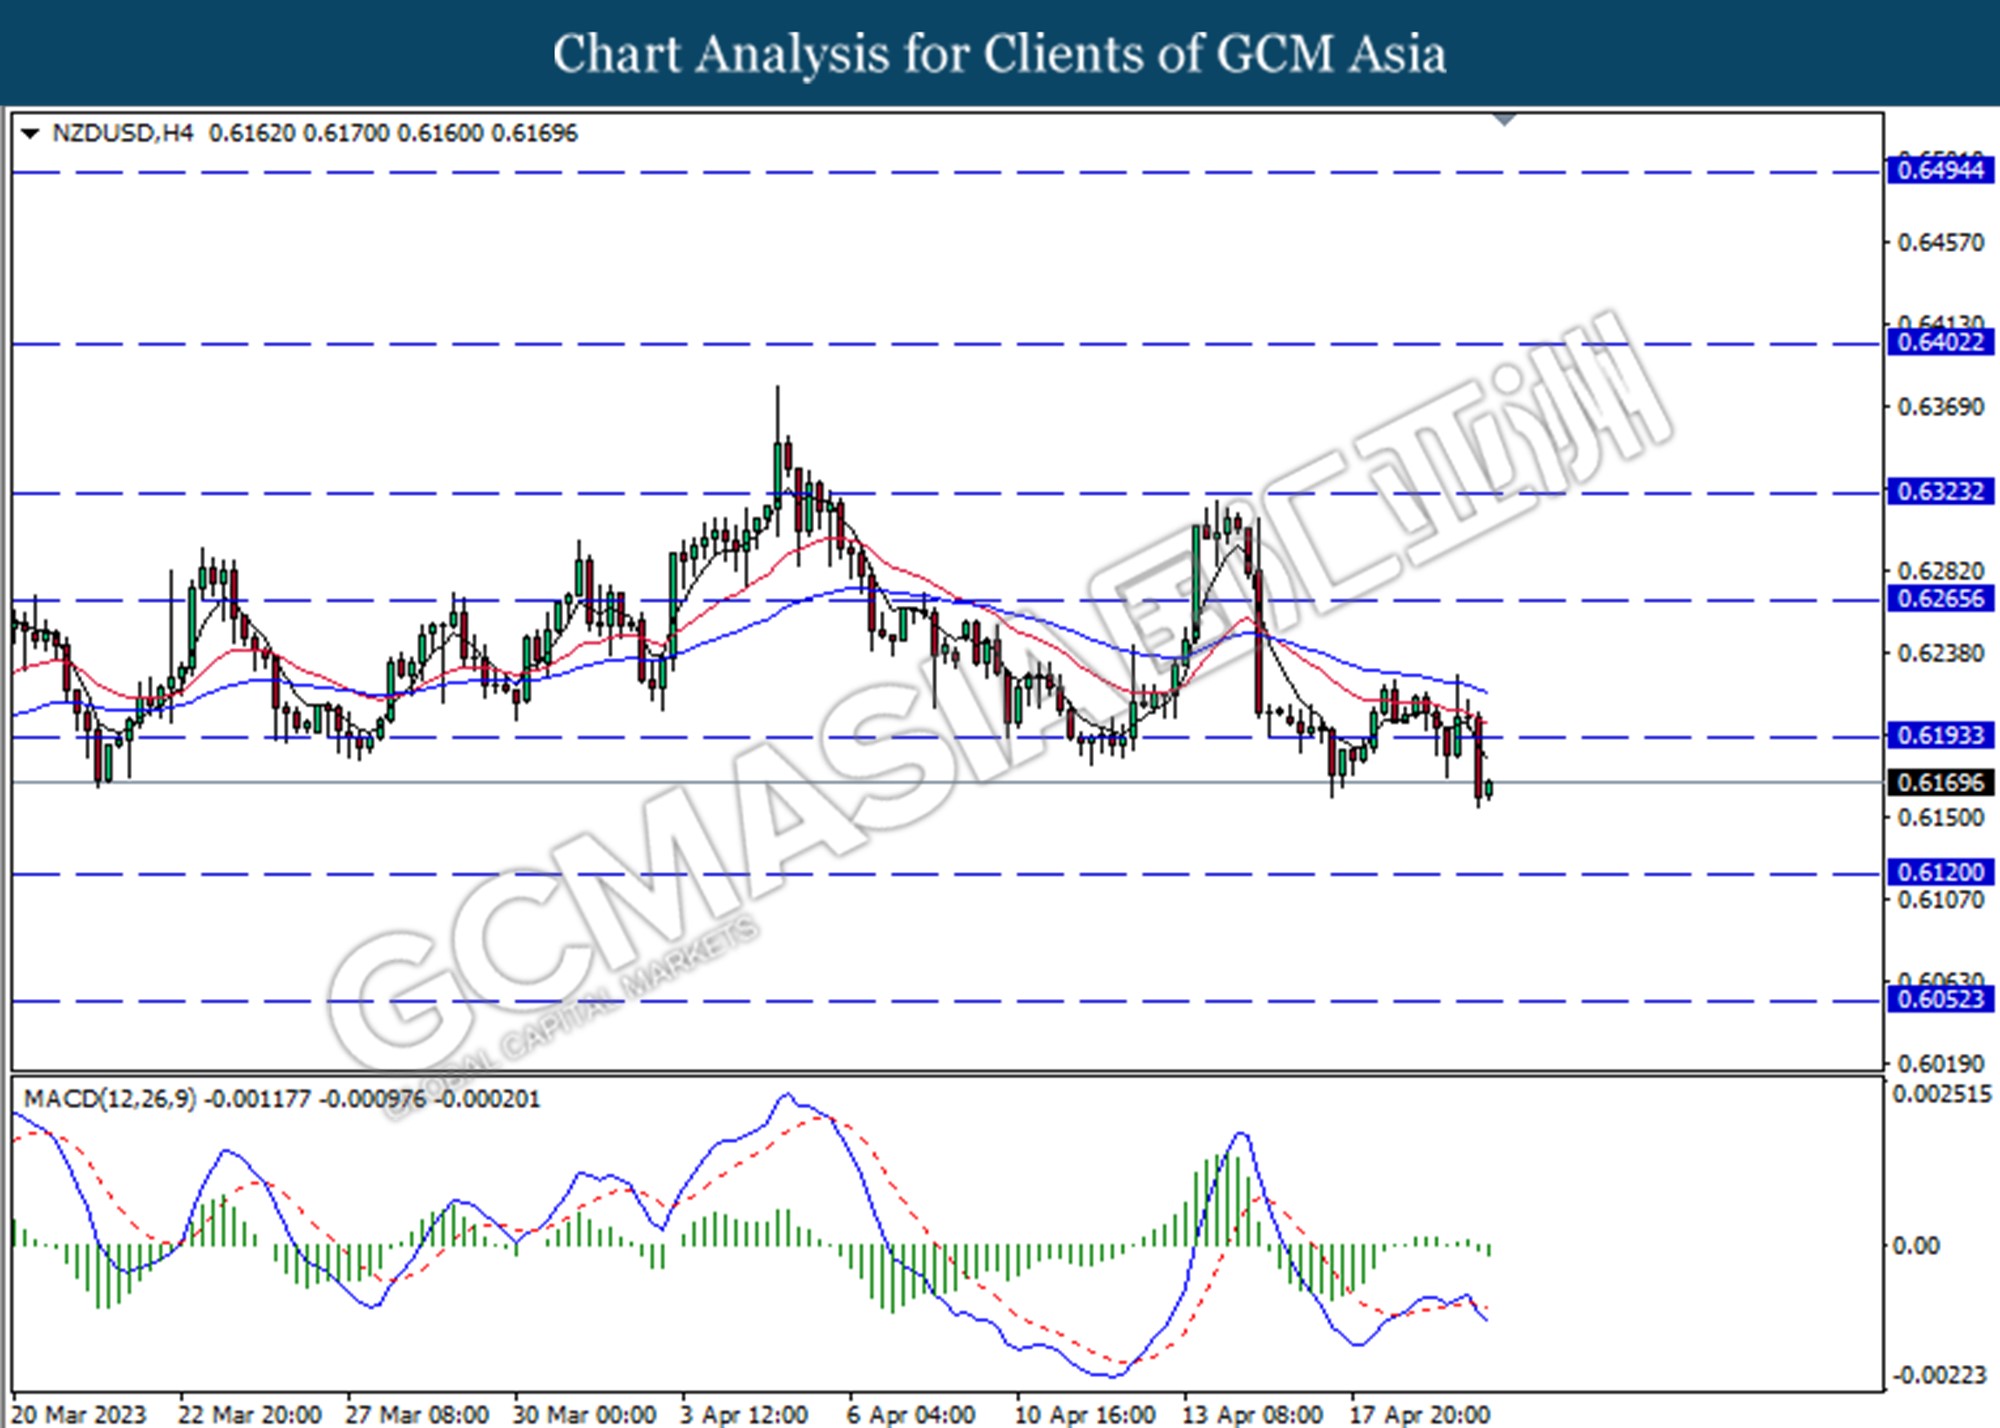2000x1428 pixels.
Task: Click the NZDUSD,H4 symbol title text
Action: point(122,134)
